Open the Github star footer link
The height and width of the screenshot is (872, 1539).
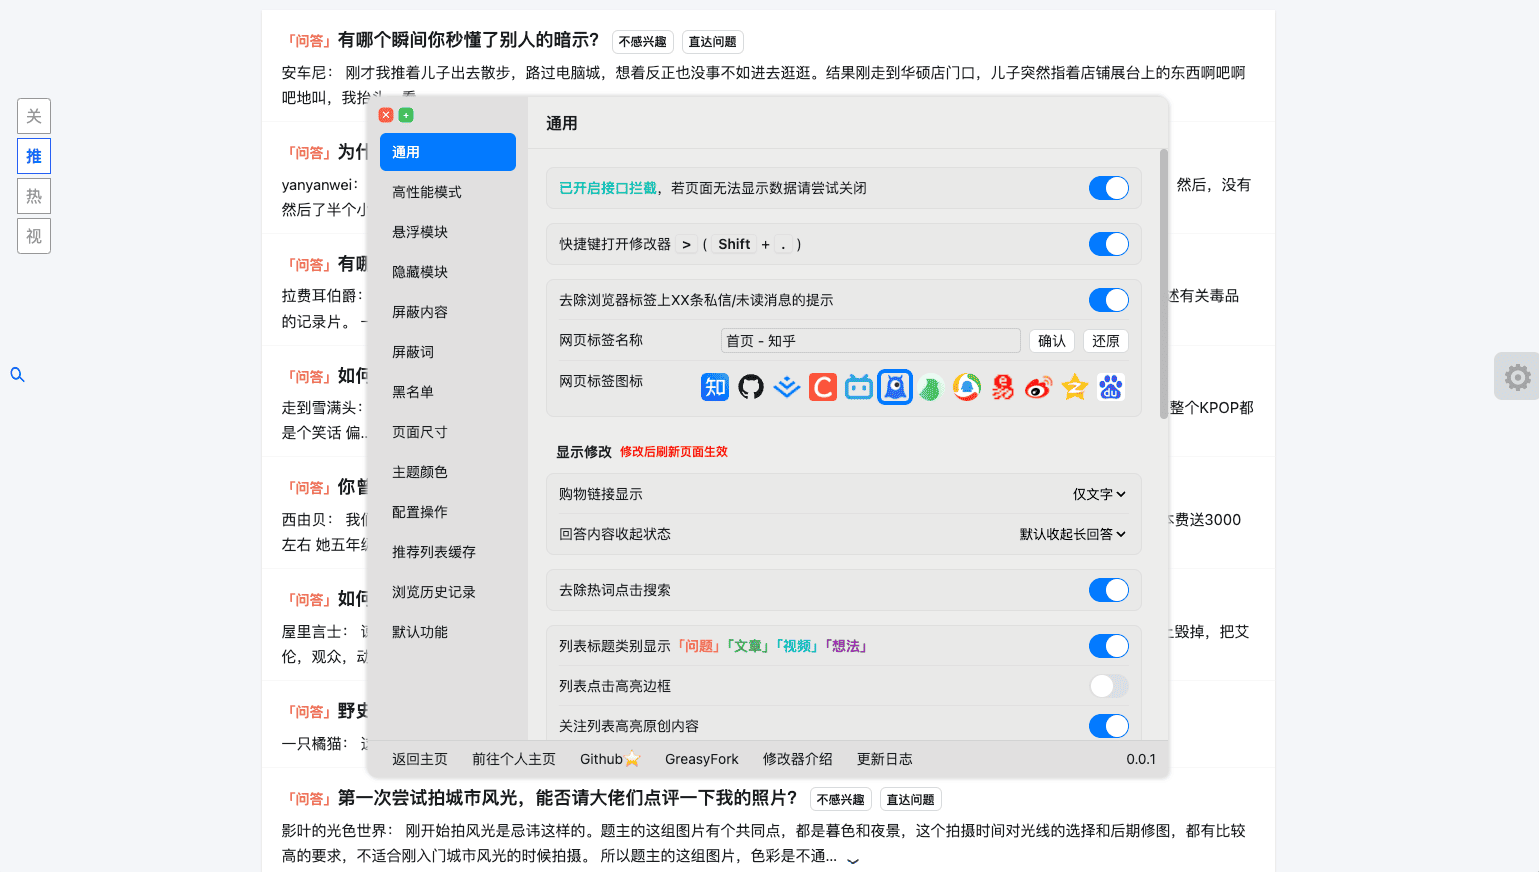point(610,759)
